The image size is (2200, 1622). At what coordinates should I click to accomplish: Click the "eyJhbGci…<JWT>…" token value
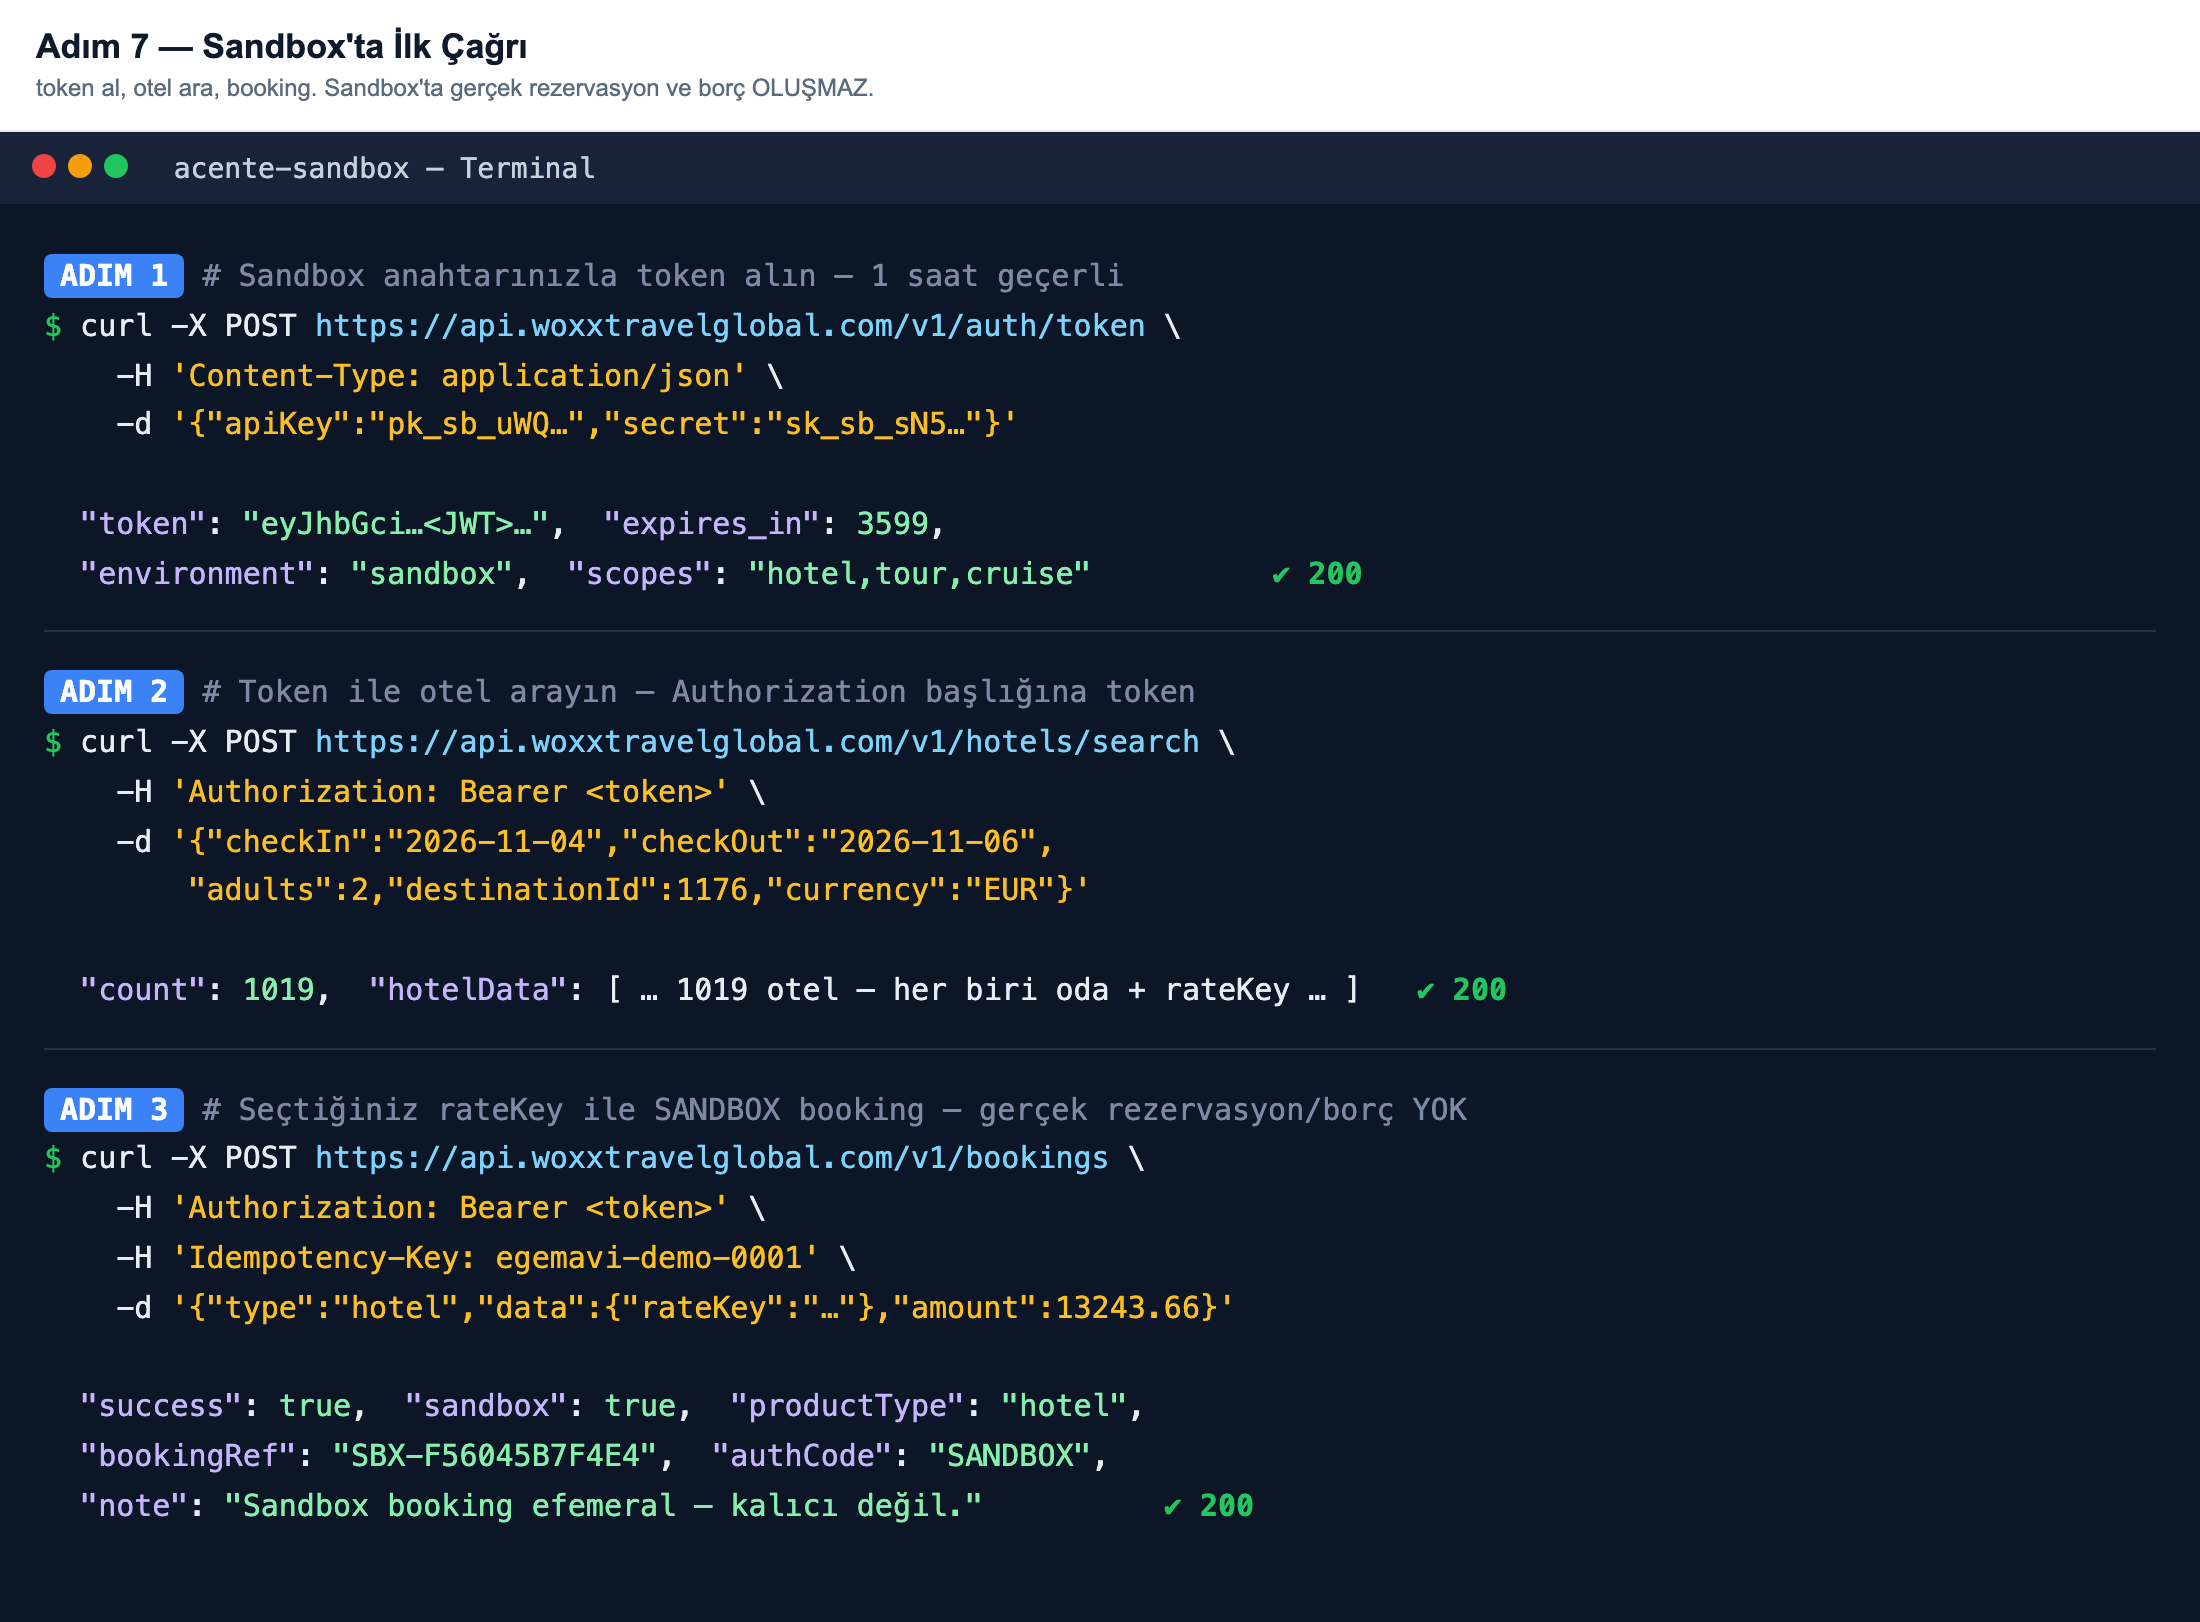click(x=396, y=524)
